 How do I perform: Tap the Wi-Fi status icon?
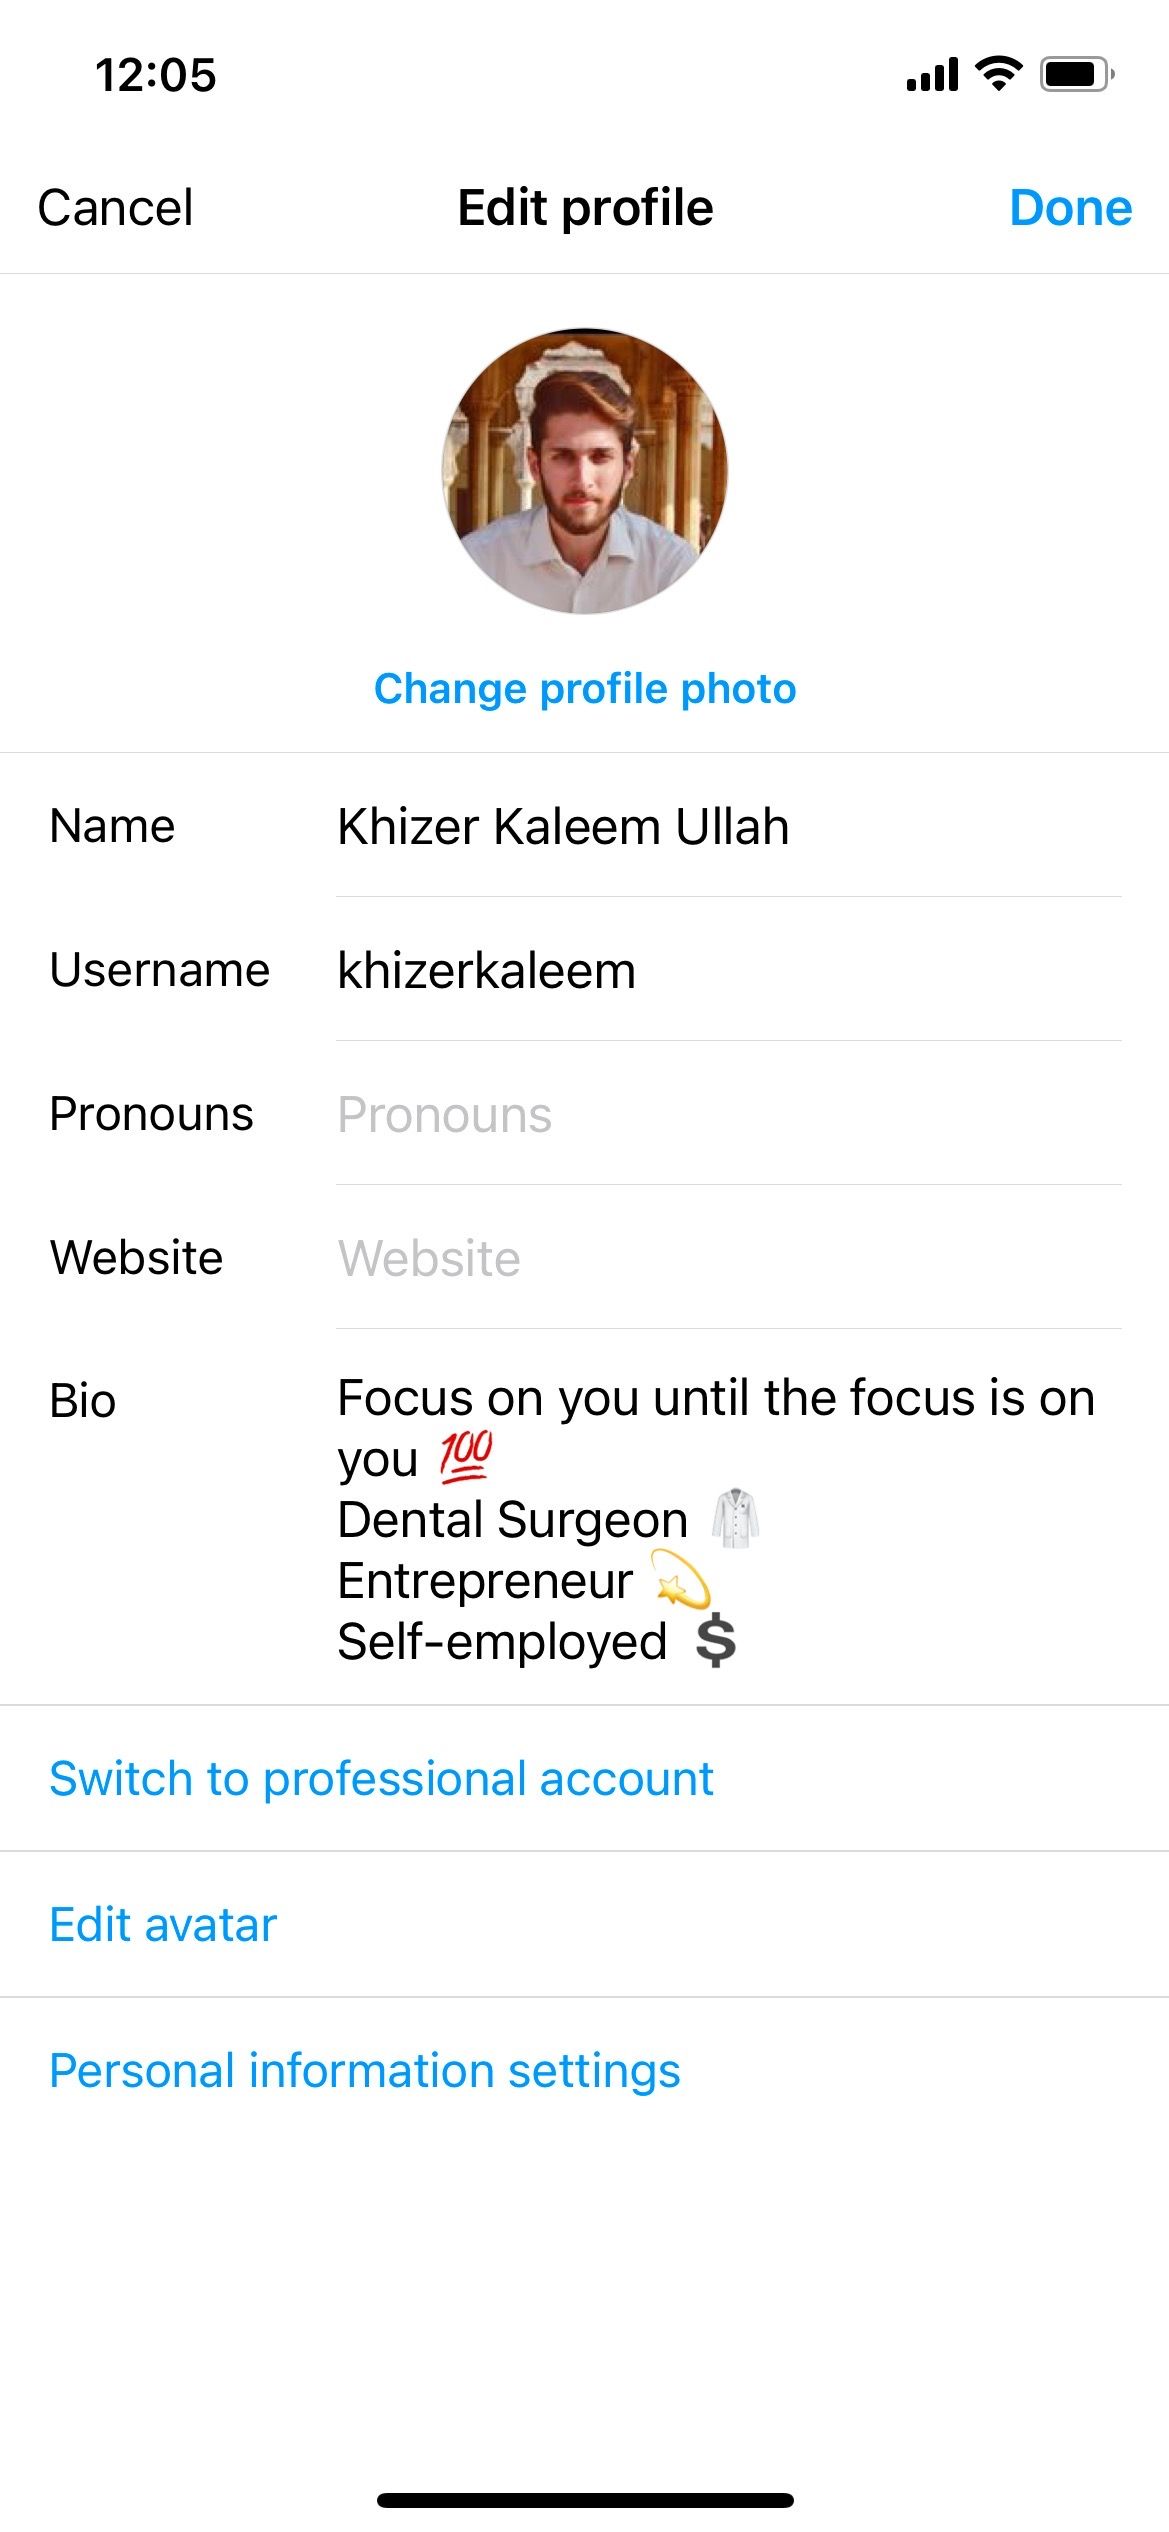998,74
